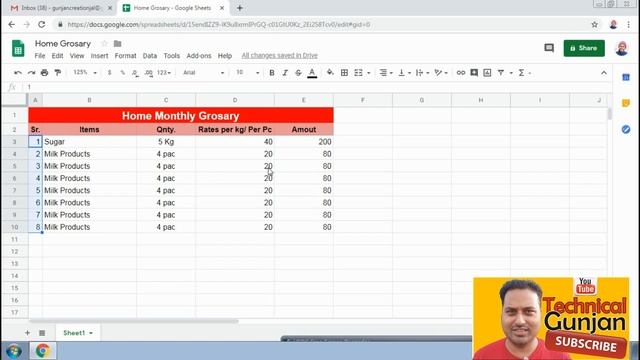Image resolution: width=640 pixels, height=360 pixels.
Task: Open the Insert menu
Action: [99, 56]
